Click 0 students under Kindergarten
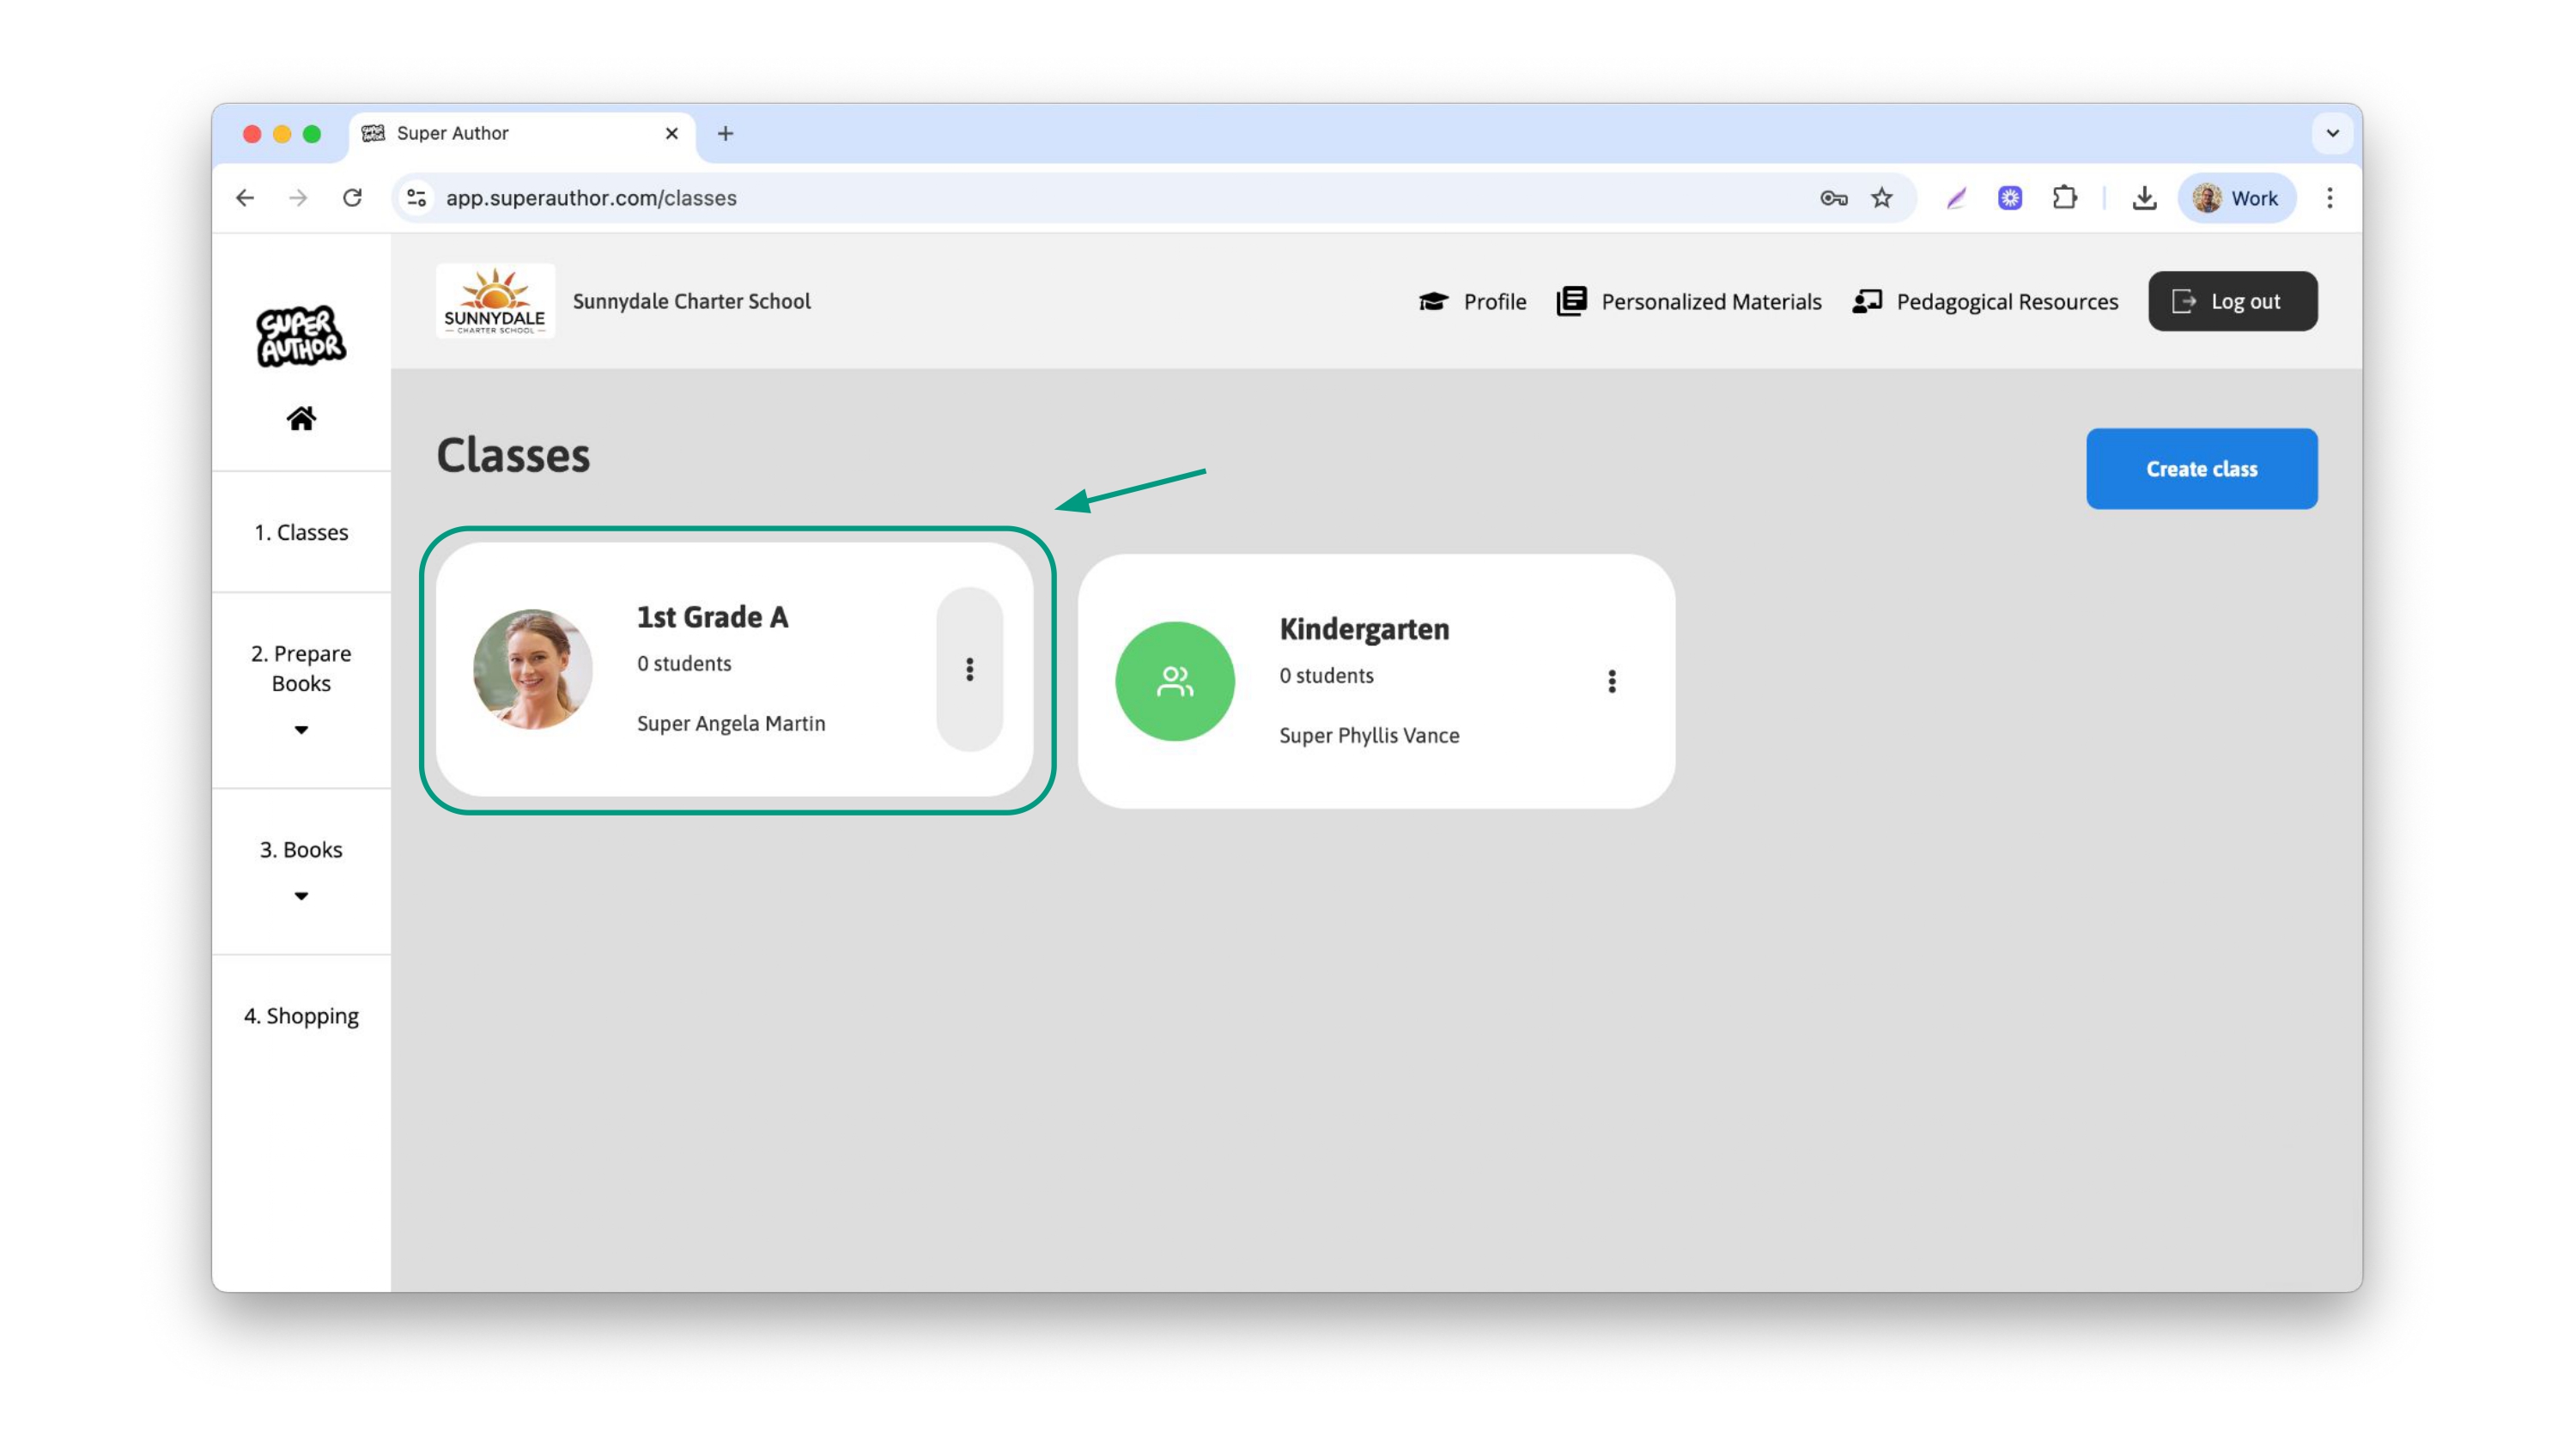The image size is (2576, 1449). point(1326,675)
